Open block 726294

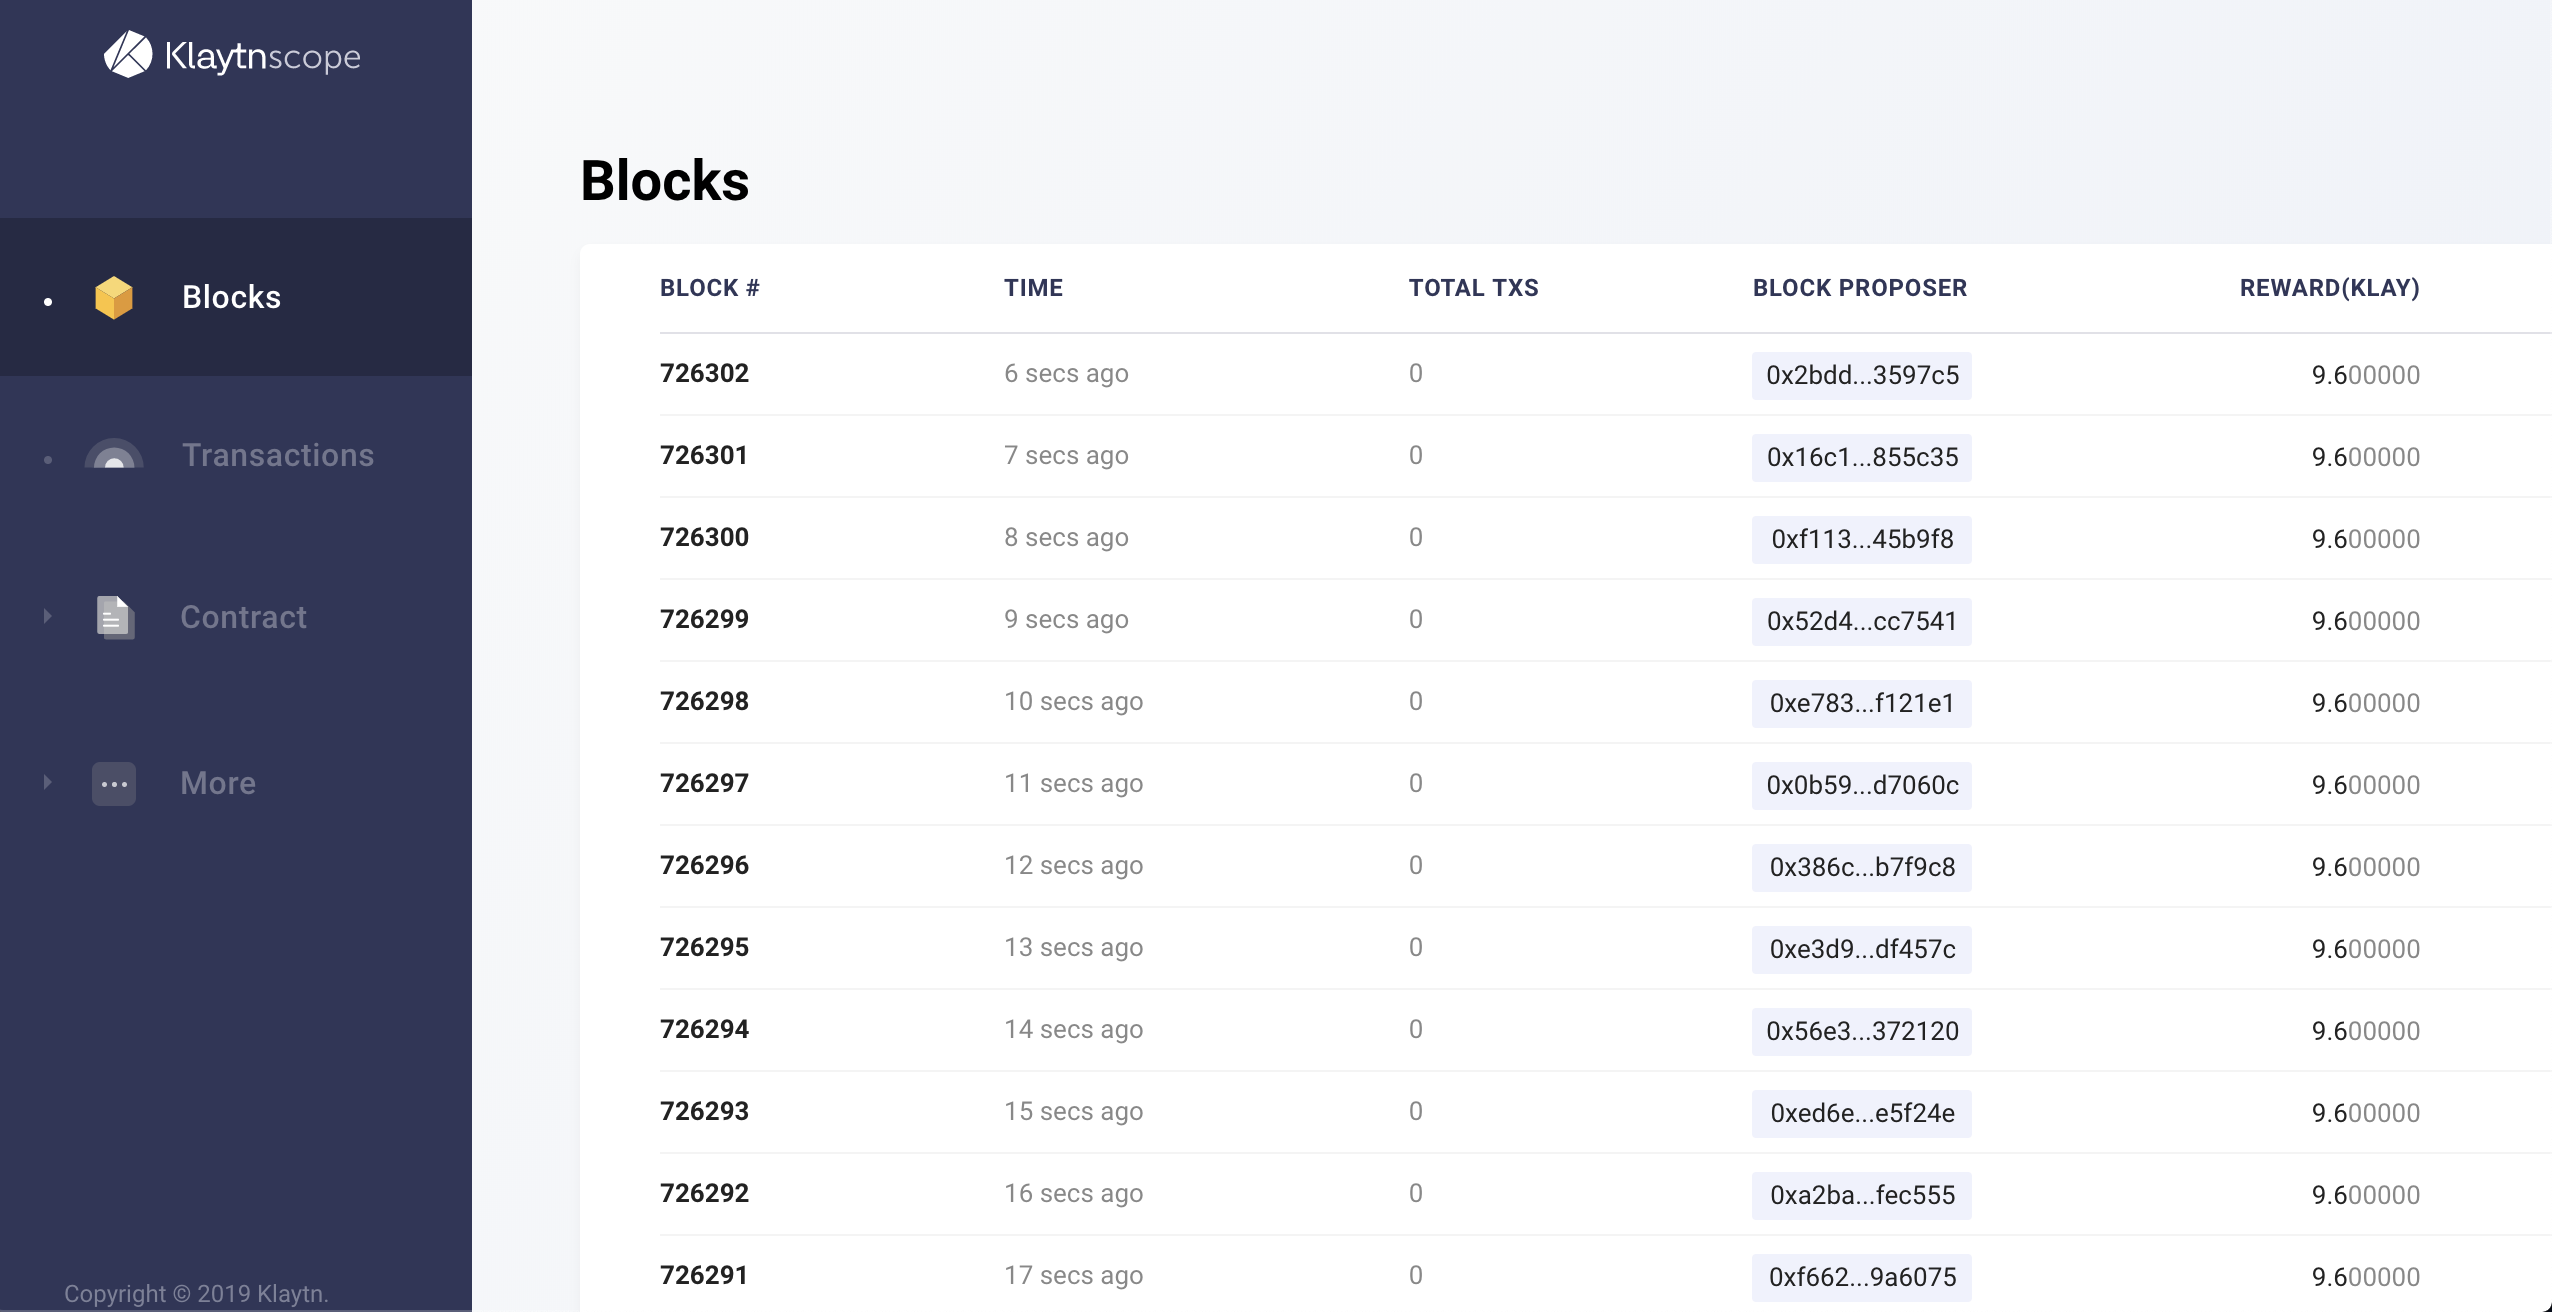coord(704,1029)
